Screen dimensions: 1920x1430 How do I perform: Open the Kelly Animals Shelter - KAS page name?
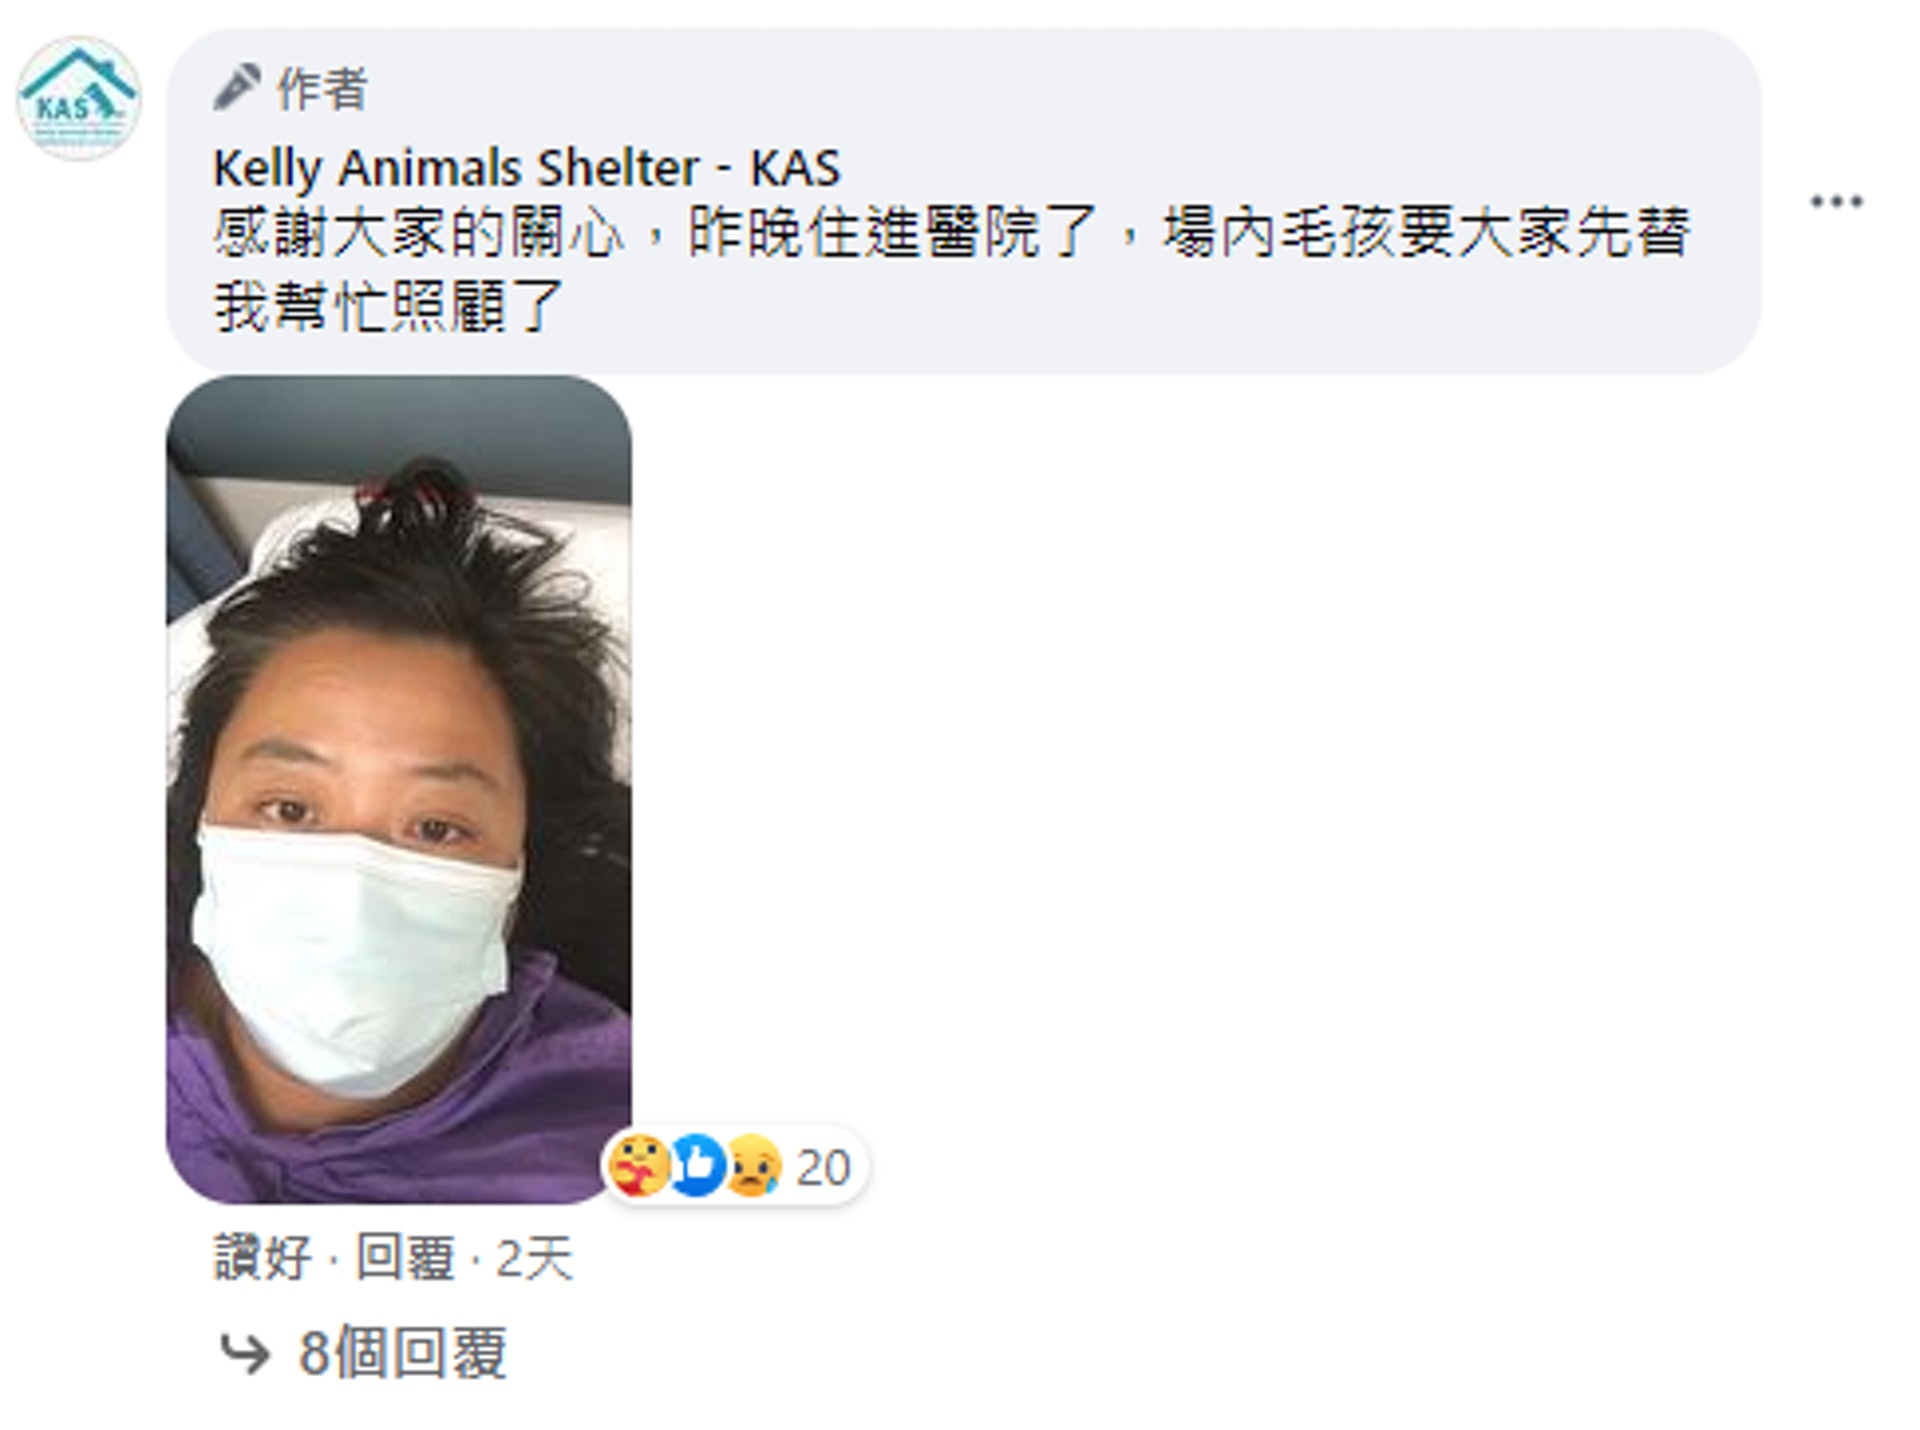(527, 168)
